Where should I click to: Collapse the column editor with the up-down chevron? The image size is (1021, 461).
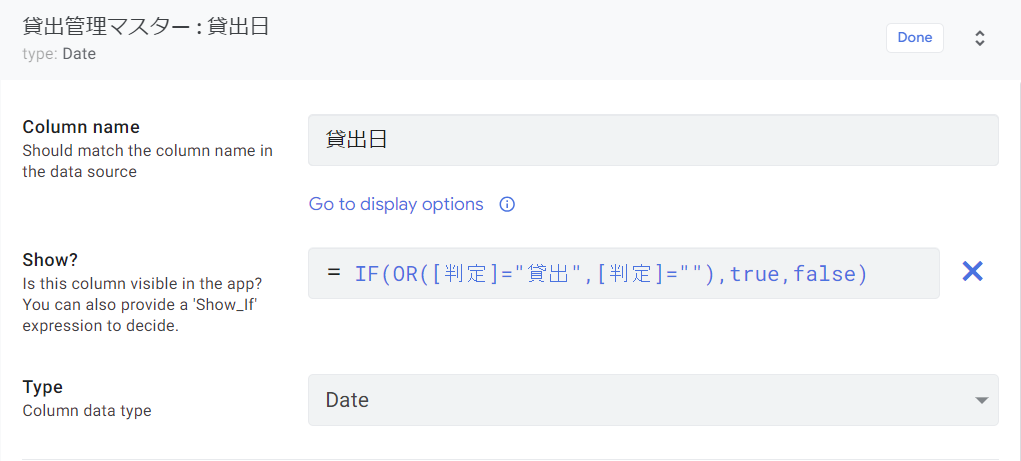980,38
